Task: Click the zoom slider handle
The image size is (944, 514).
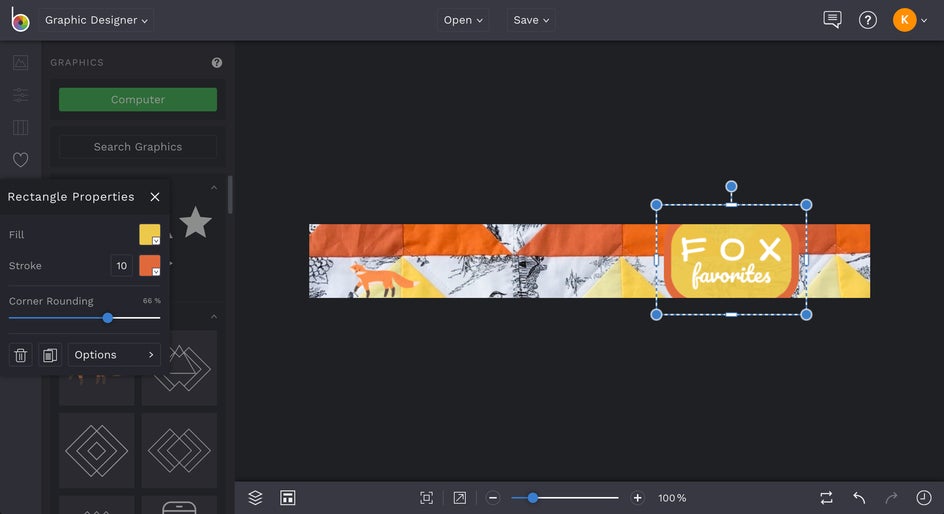Action: [533, 498]
